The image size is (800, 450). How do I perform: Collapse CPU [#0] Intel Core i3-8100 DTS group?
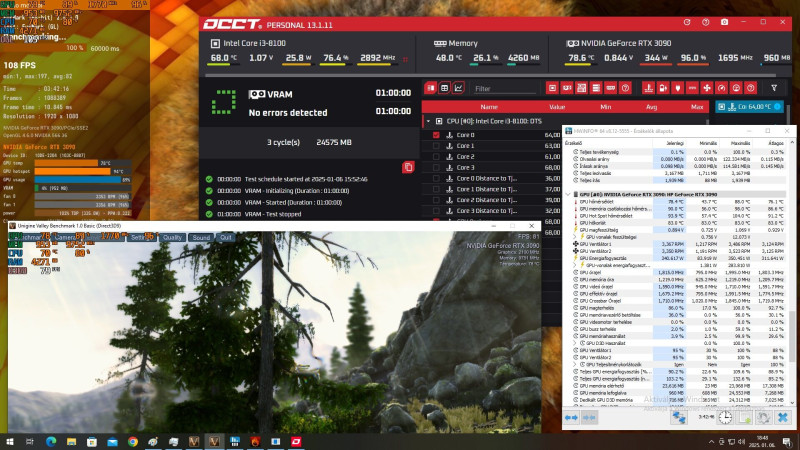click(428, 121)
